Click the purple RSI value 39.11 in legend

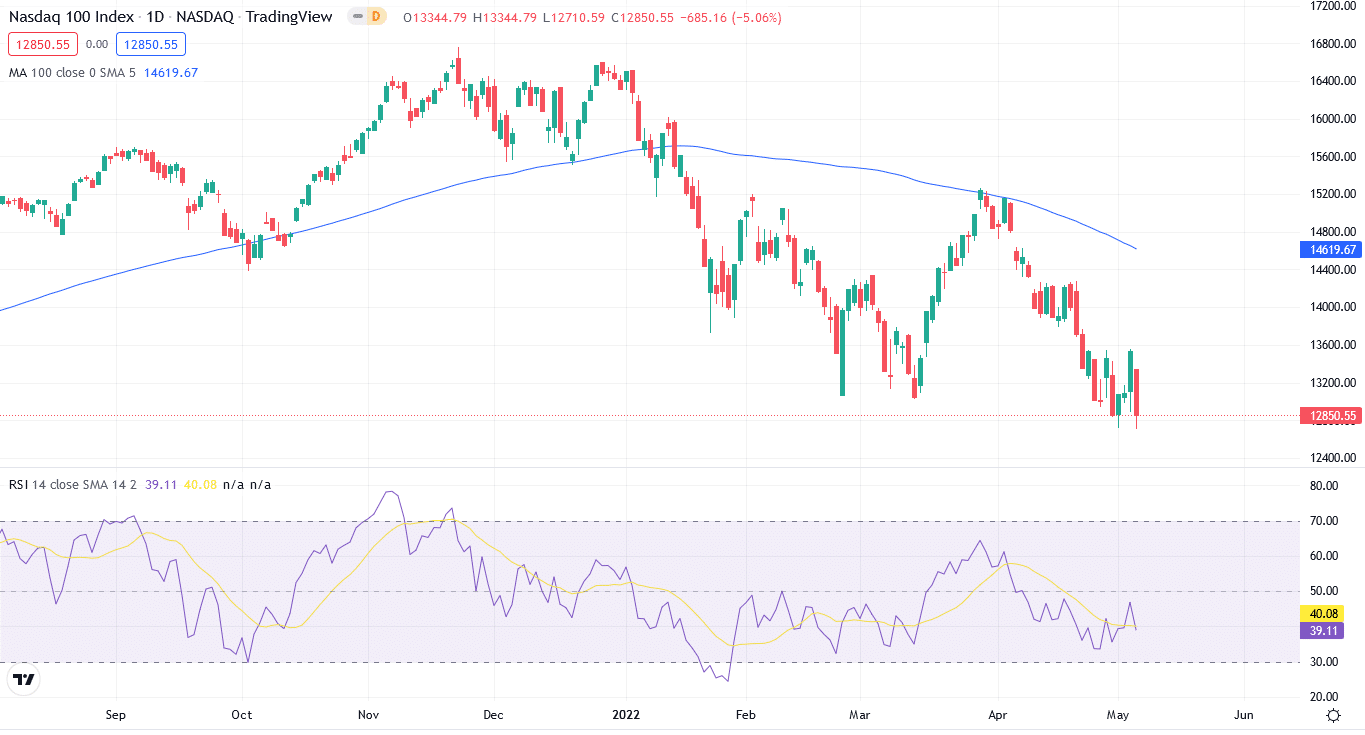click(x=160, y=484)
